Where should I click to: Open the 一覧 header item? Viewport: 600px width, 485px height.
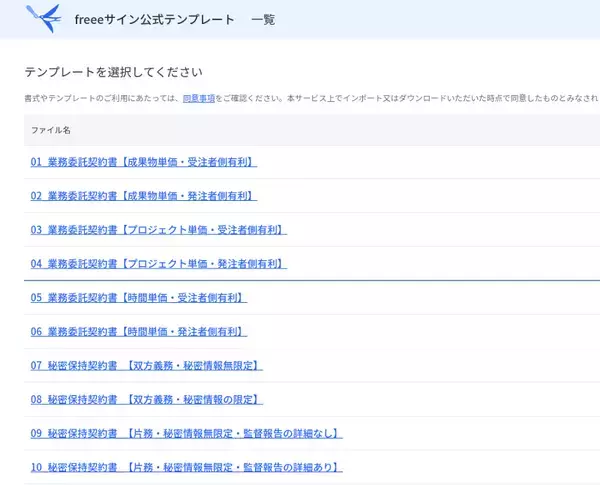263,20
